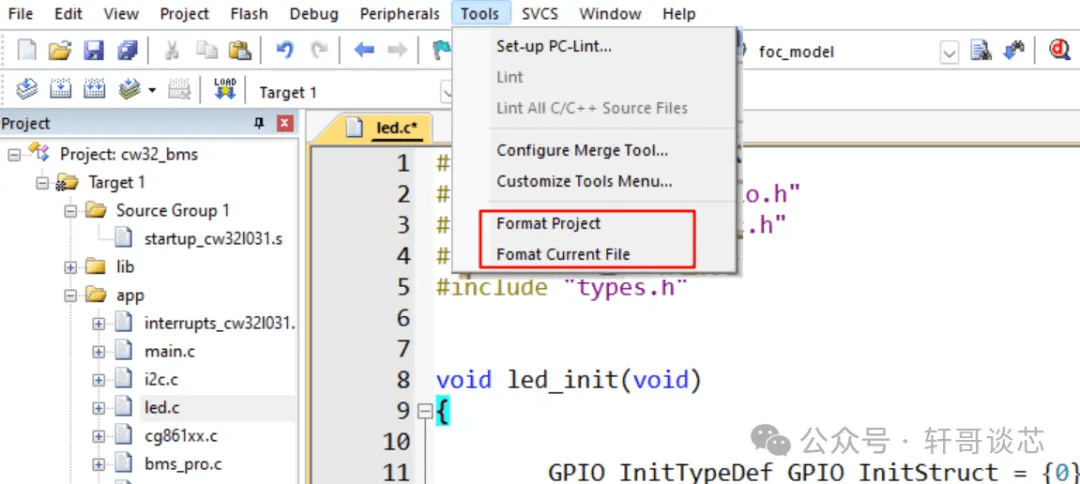Click the LOAD download-to-flash icon
Image resolution: width=1080 pixels, height=484 pixels.
(x=225, y=90)
